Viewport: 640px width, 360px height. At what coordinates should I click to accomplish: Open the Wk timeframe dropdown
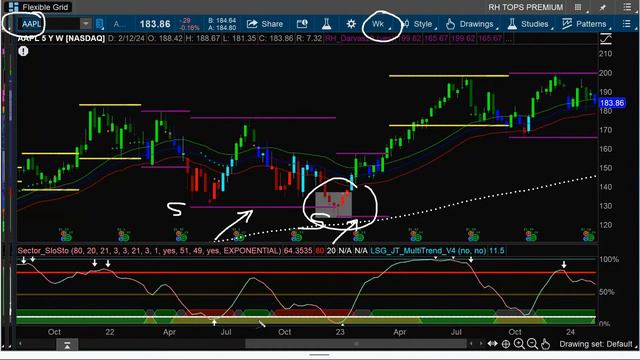point(380,24)
